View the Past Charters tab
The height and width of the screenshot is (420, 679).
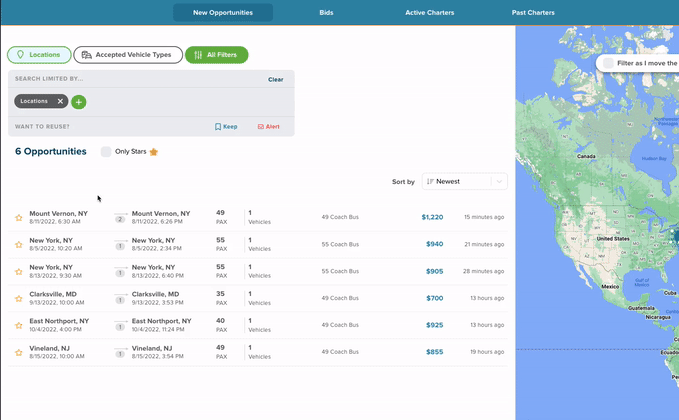(x=533, y=13)
